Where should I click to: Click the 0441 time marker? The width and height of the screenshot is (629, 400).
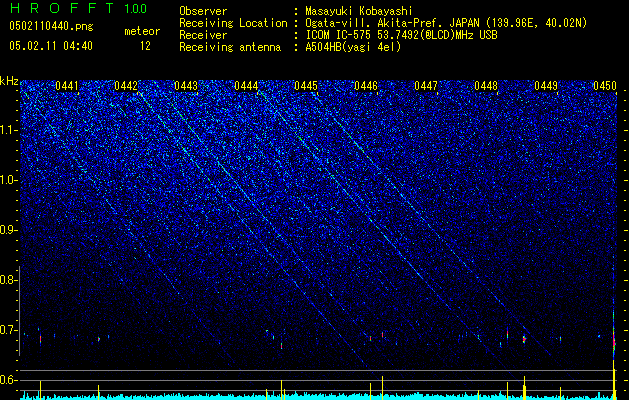67,86
